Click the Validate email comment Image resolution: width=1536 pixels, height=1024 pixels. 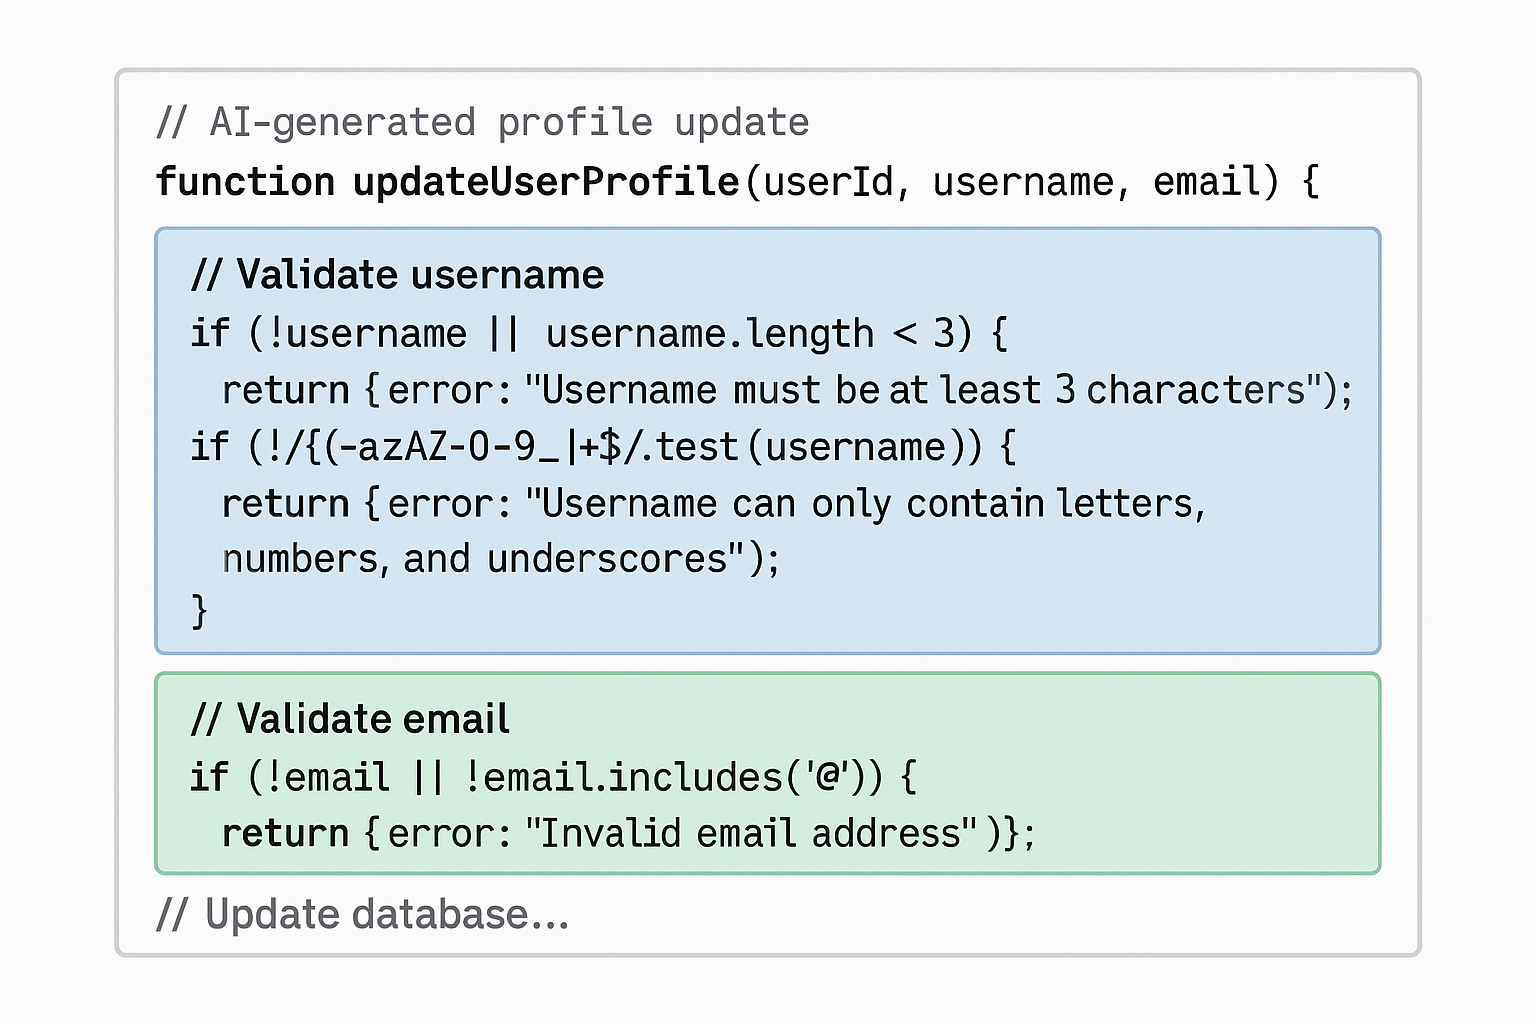tap(351, 719)
